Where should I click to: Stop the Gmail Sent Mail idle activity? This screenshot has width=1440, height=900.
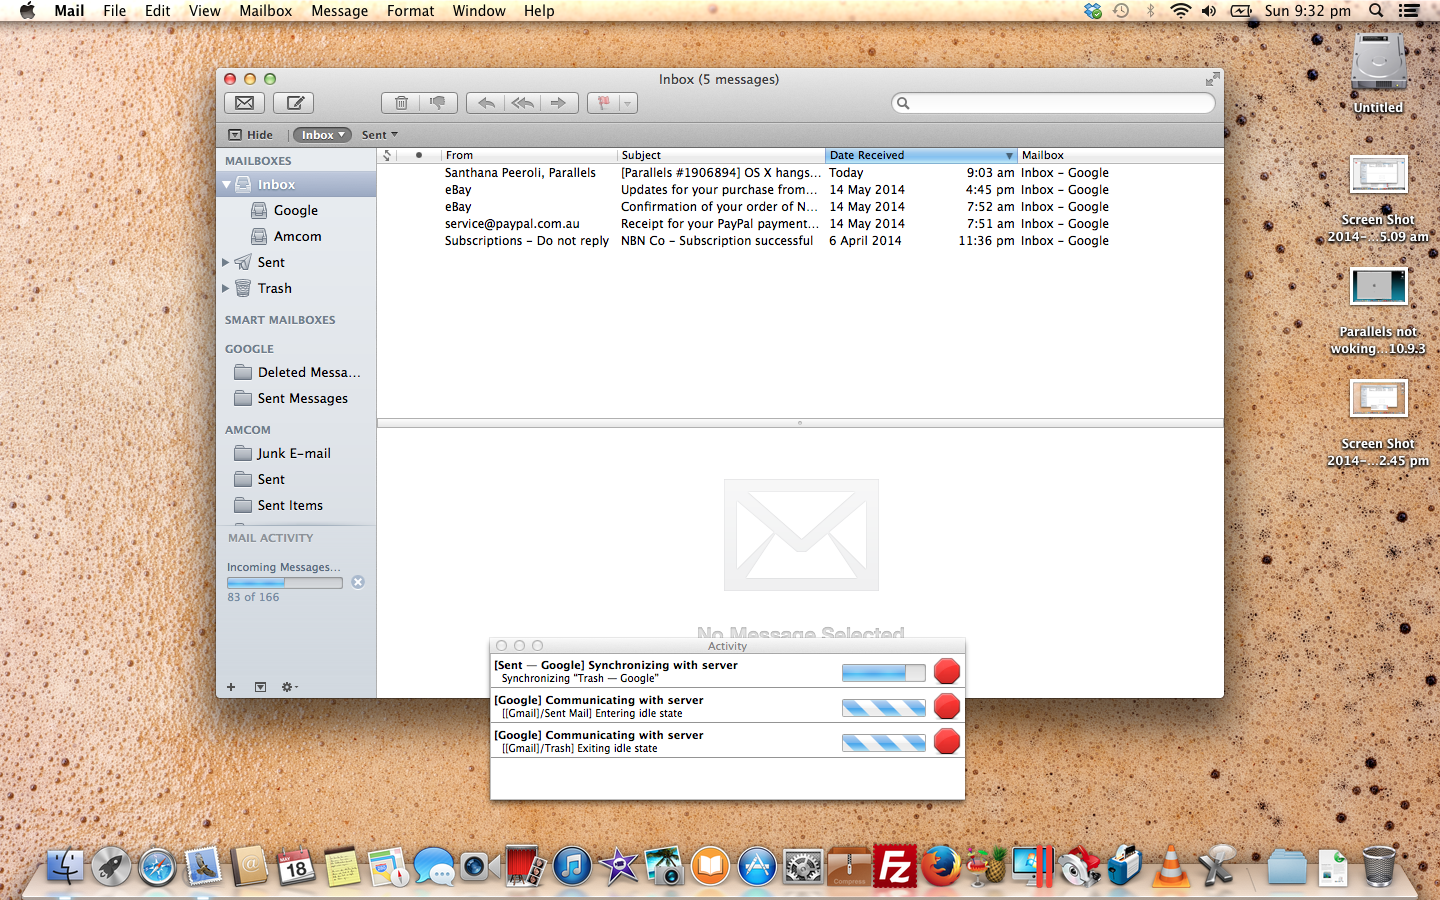pos(947,706)
